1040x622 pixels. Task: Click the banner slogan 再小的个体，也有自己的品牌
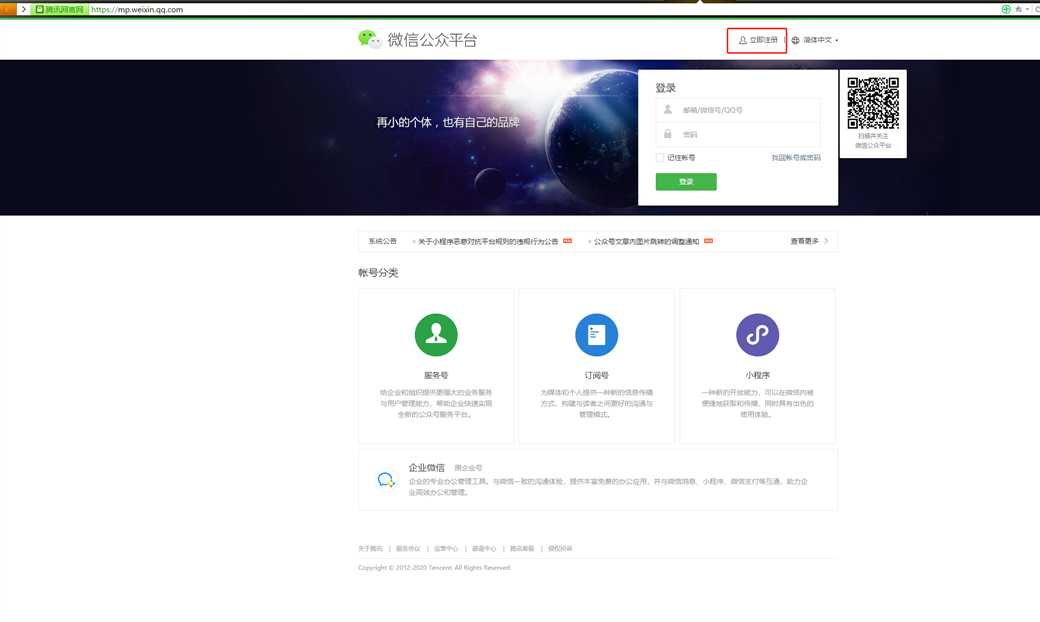pyautogui.click(x=448, y=122)
